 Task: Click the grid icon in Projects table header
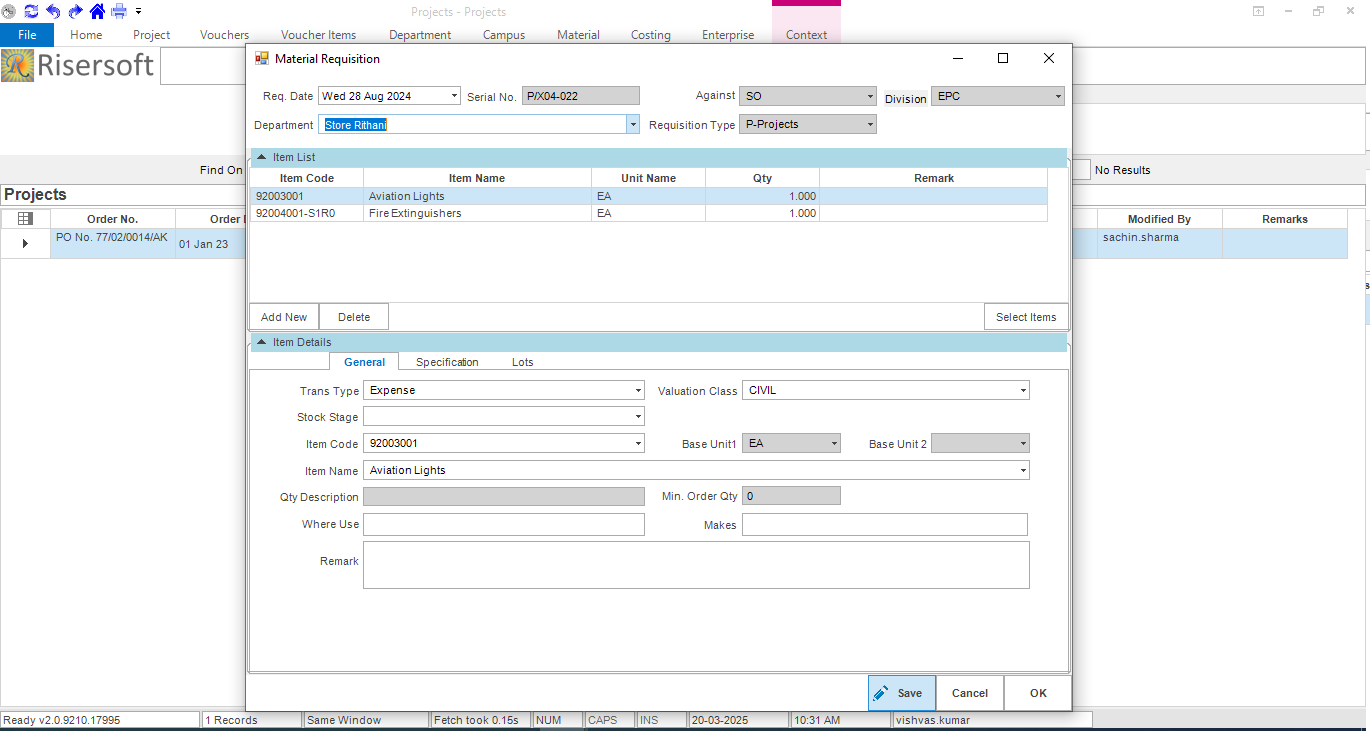pyautogui.click(x=26, y=219)
